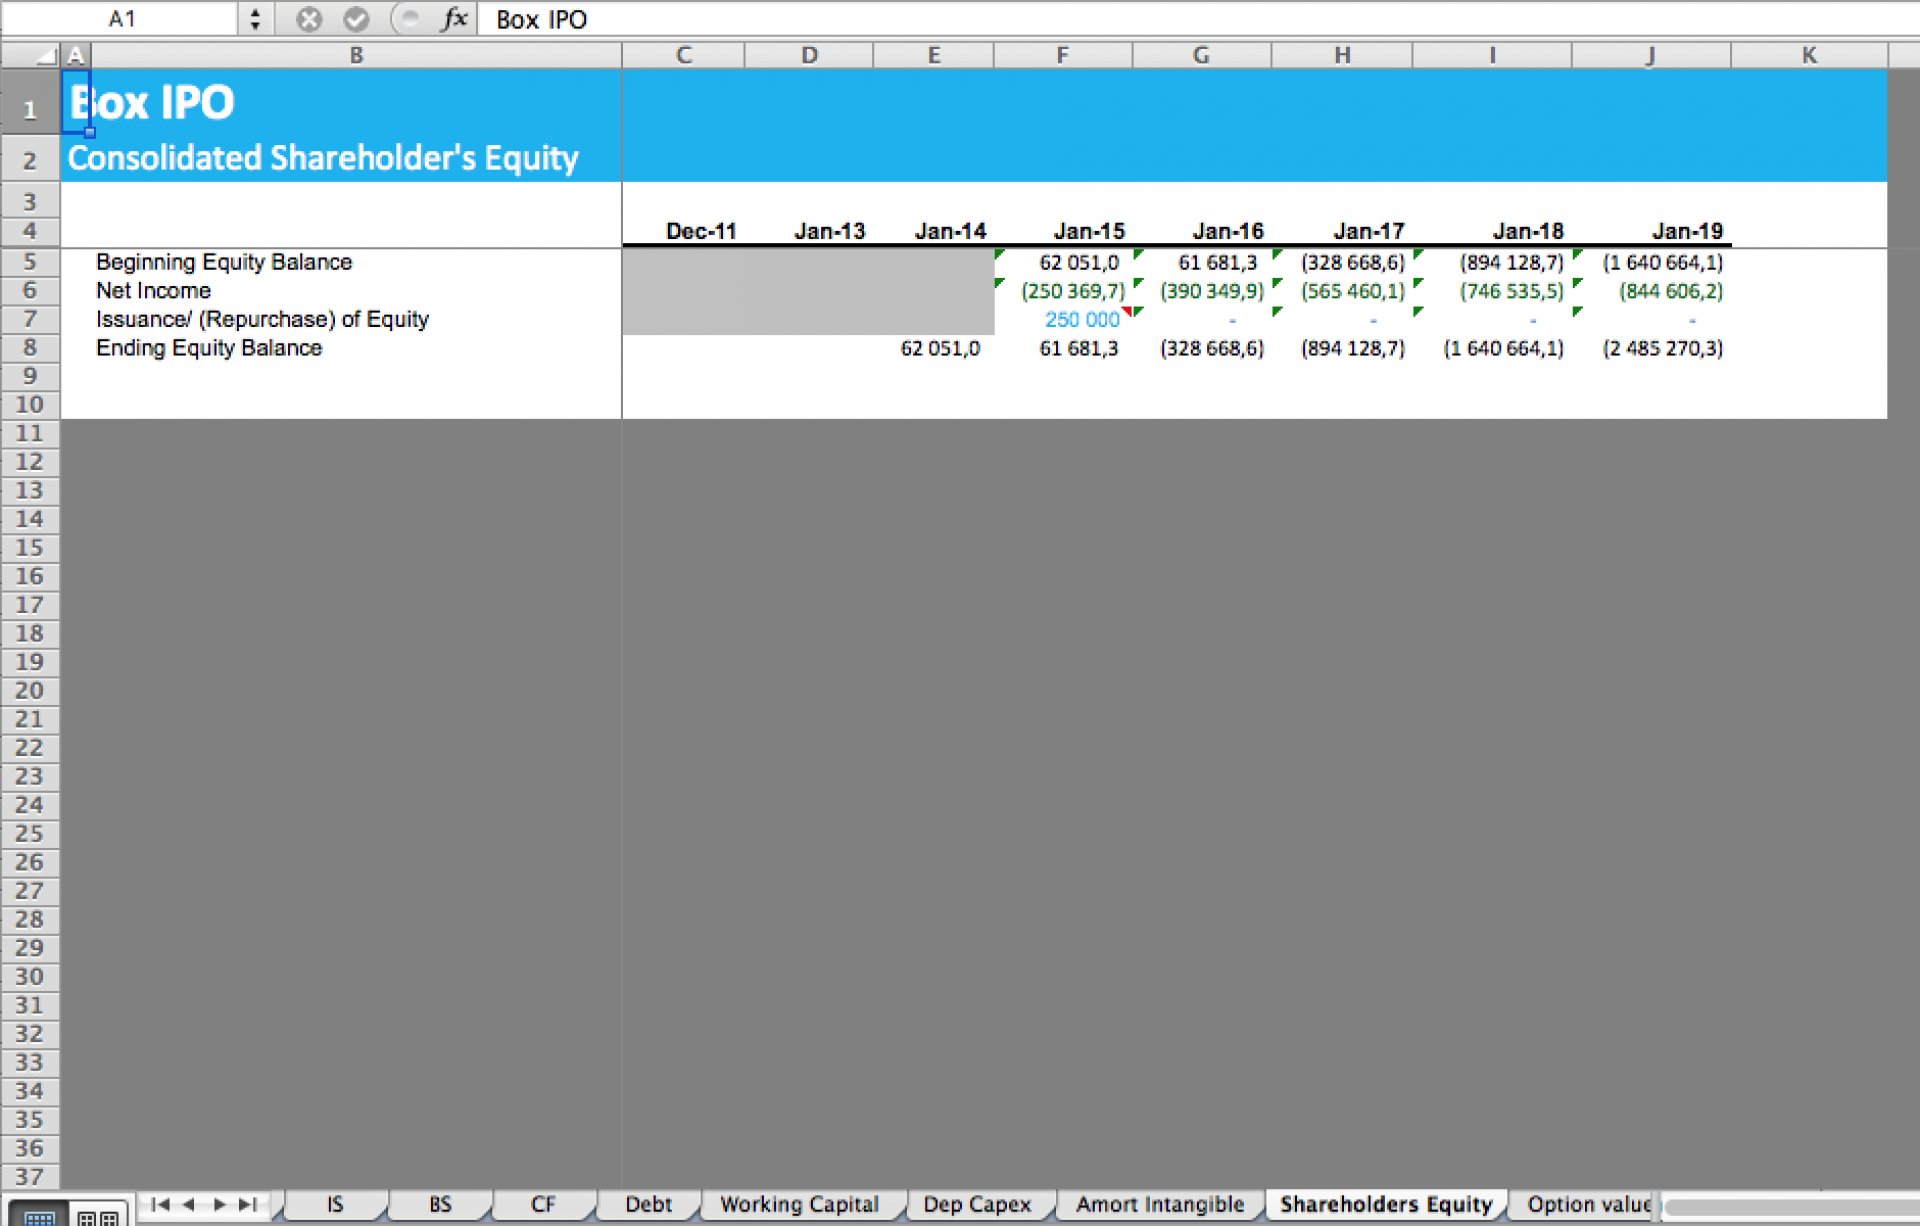The height and width of the screenshot is (1226, 1920).
Task: Click the horizontal scrollbar at bottom right
Action: (1790, 1207)
